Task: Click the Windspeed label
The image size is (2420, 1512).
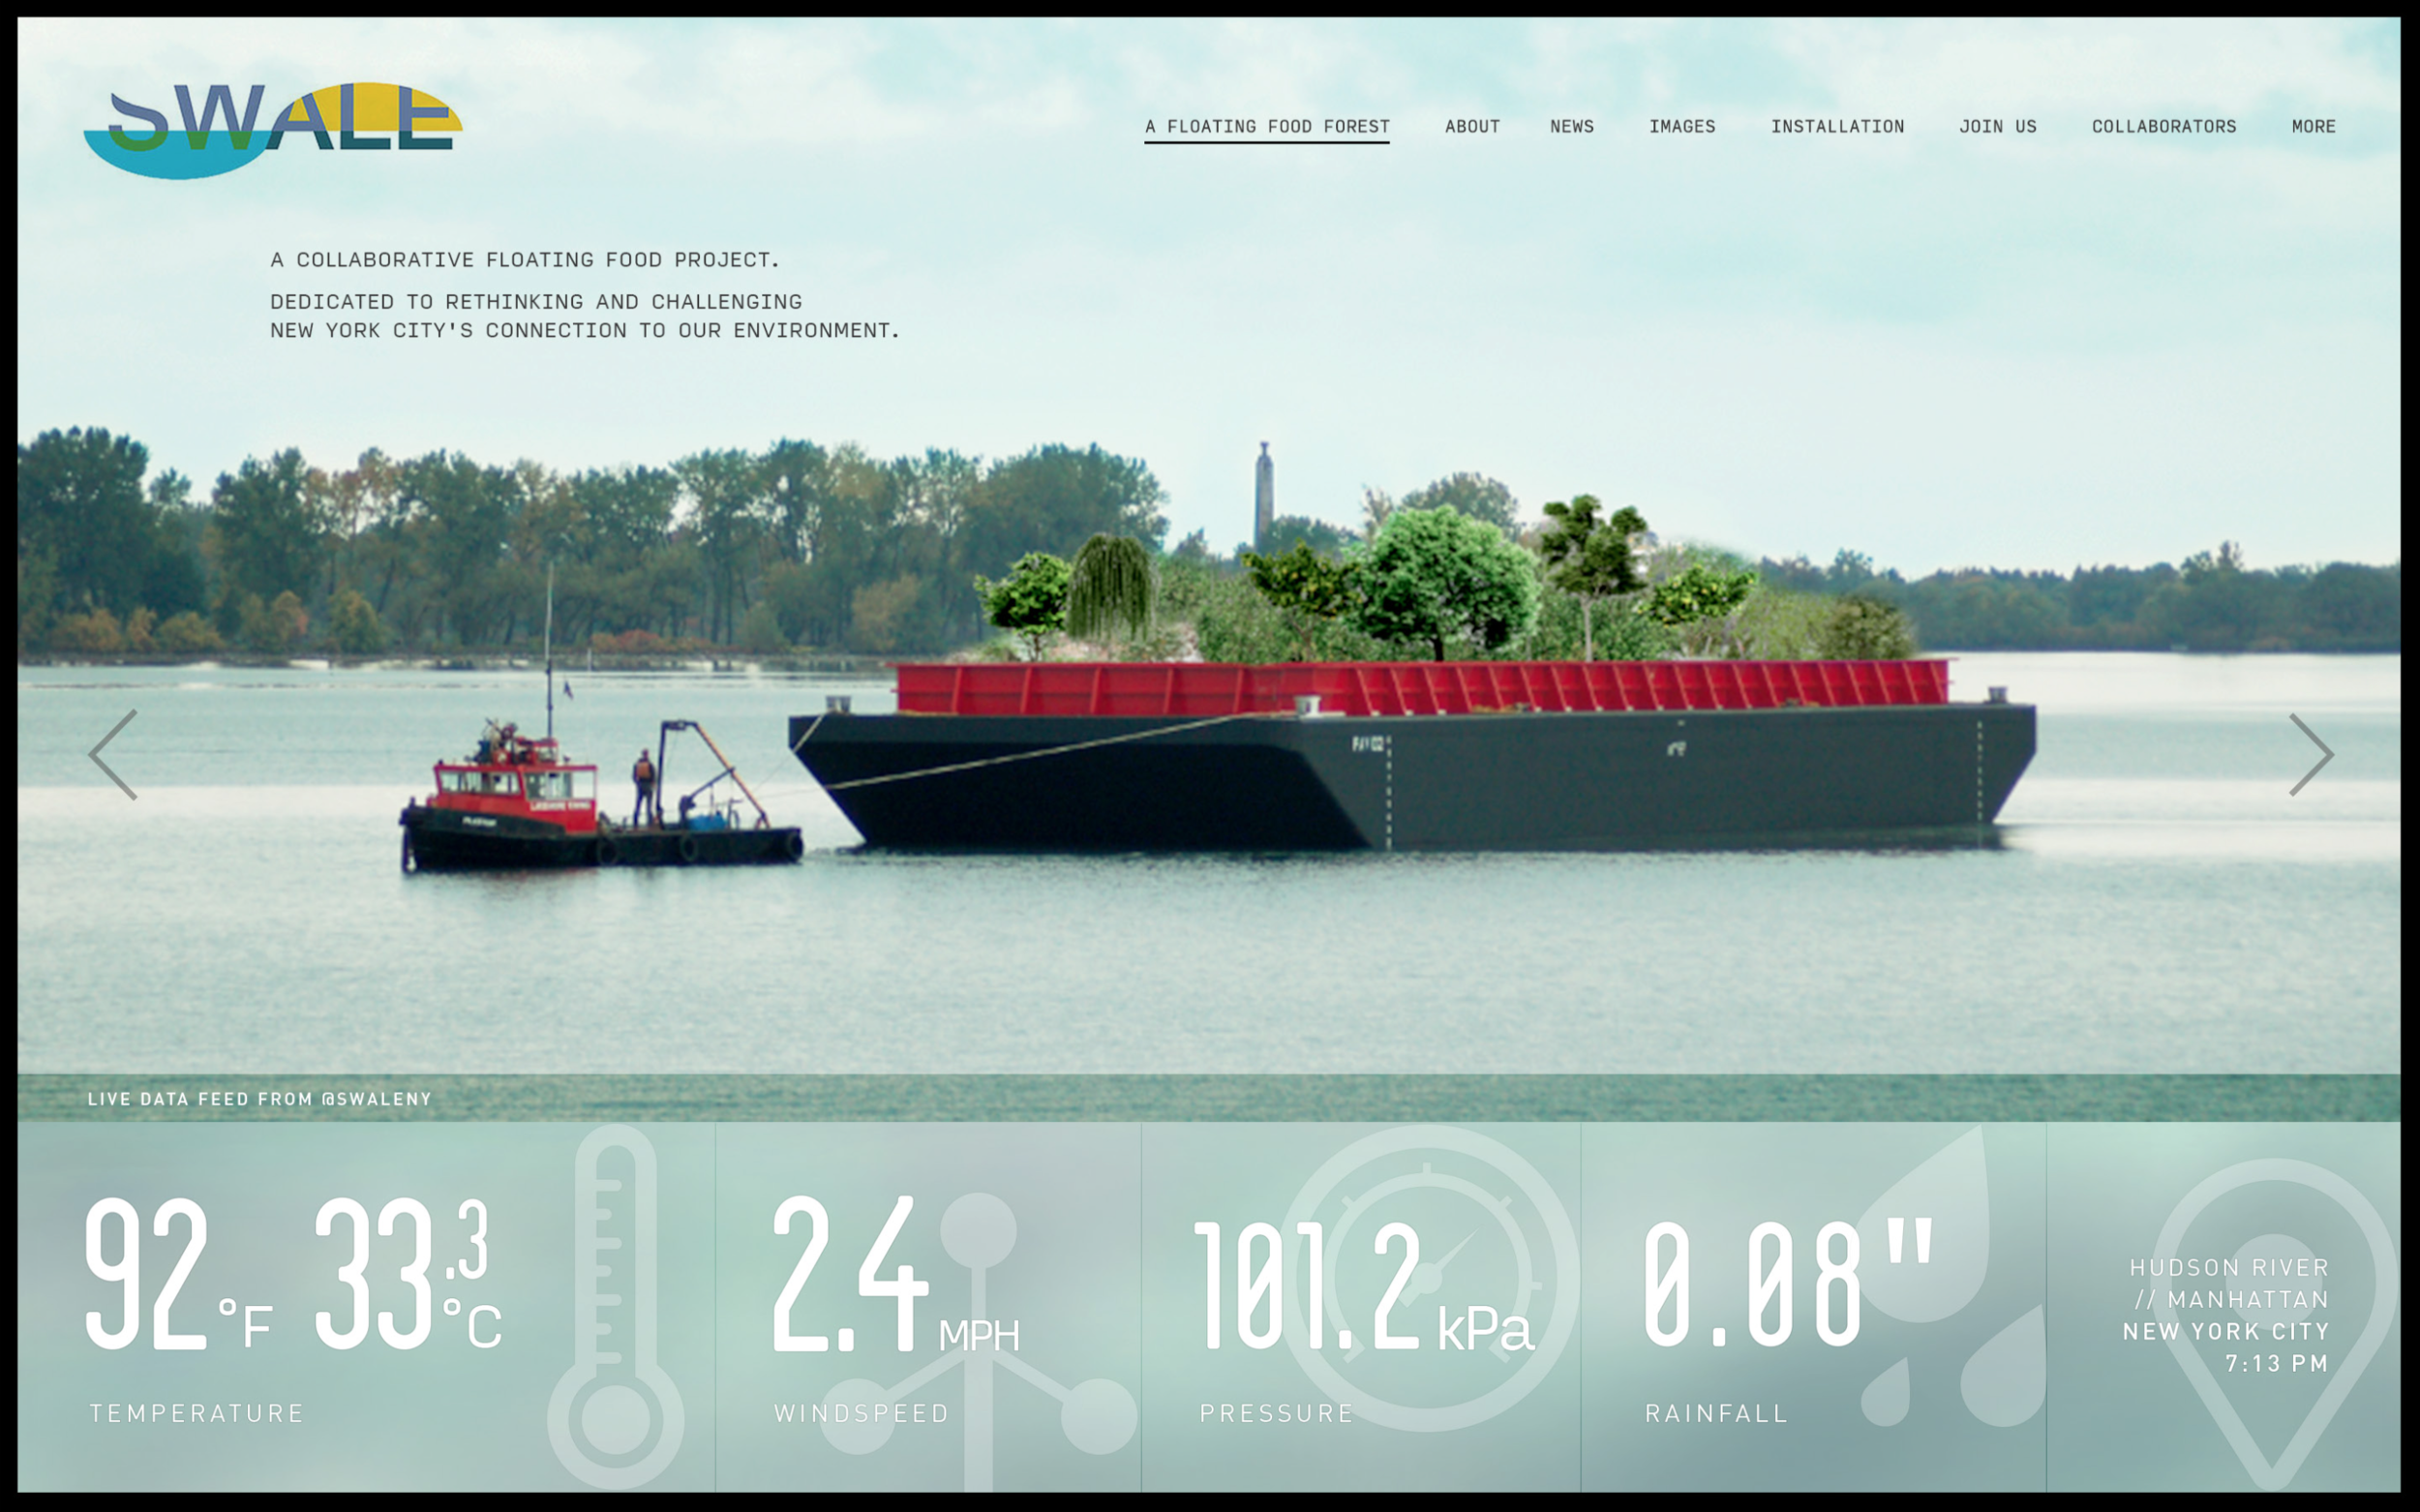Action: 861,1413
